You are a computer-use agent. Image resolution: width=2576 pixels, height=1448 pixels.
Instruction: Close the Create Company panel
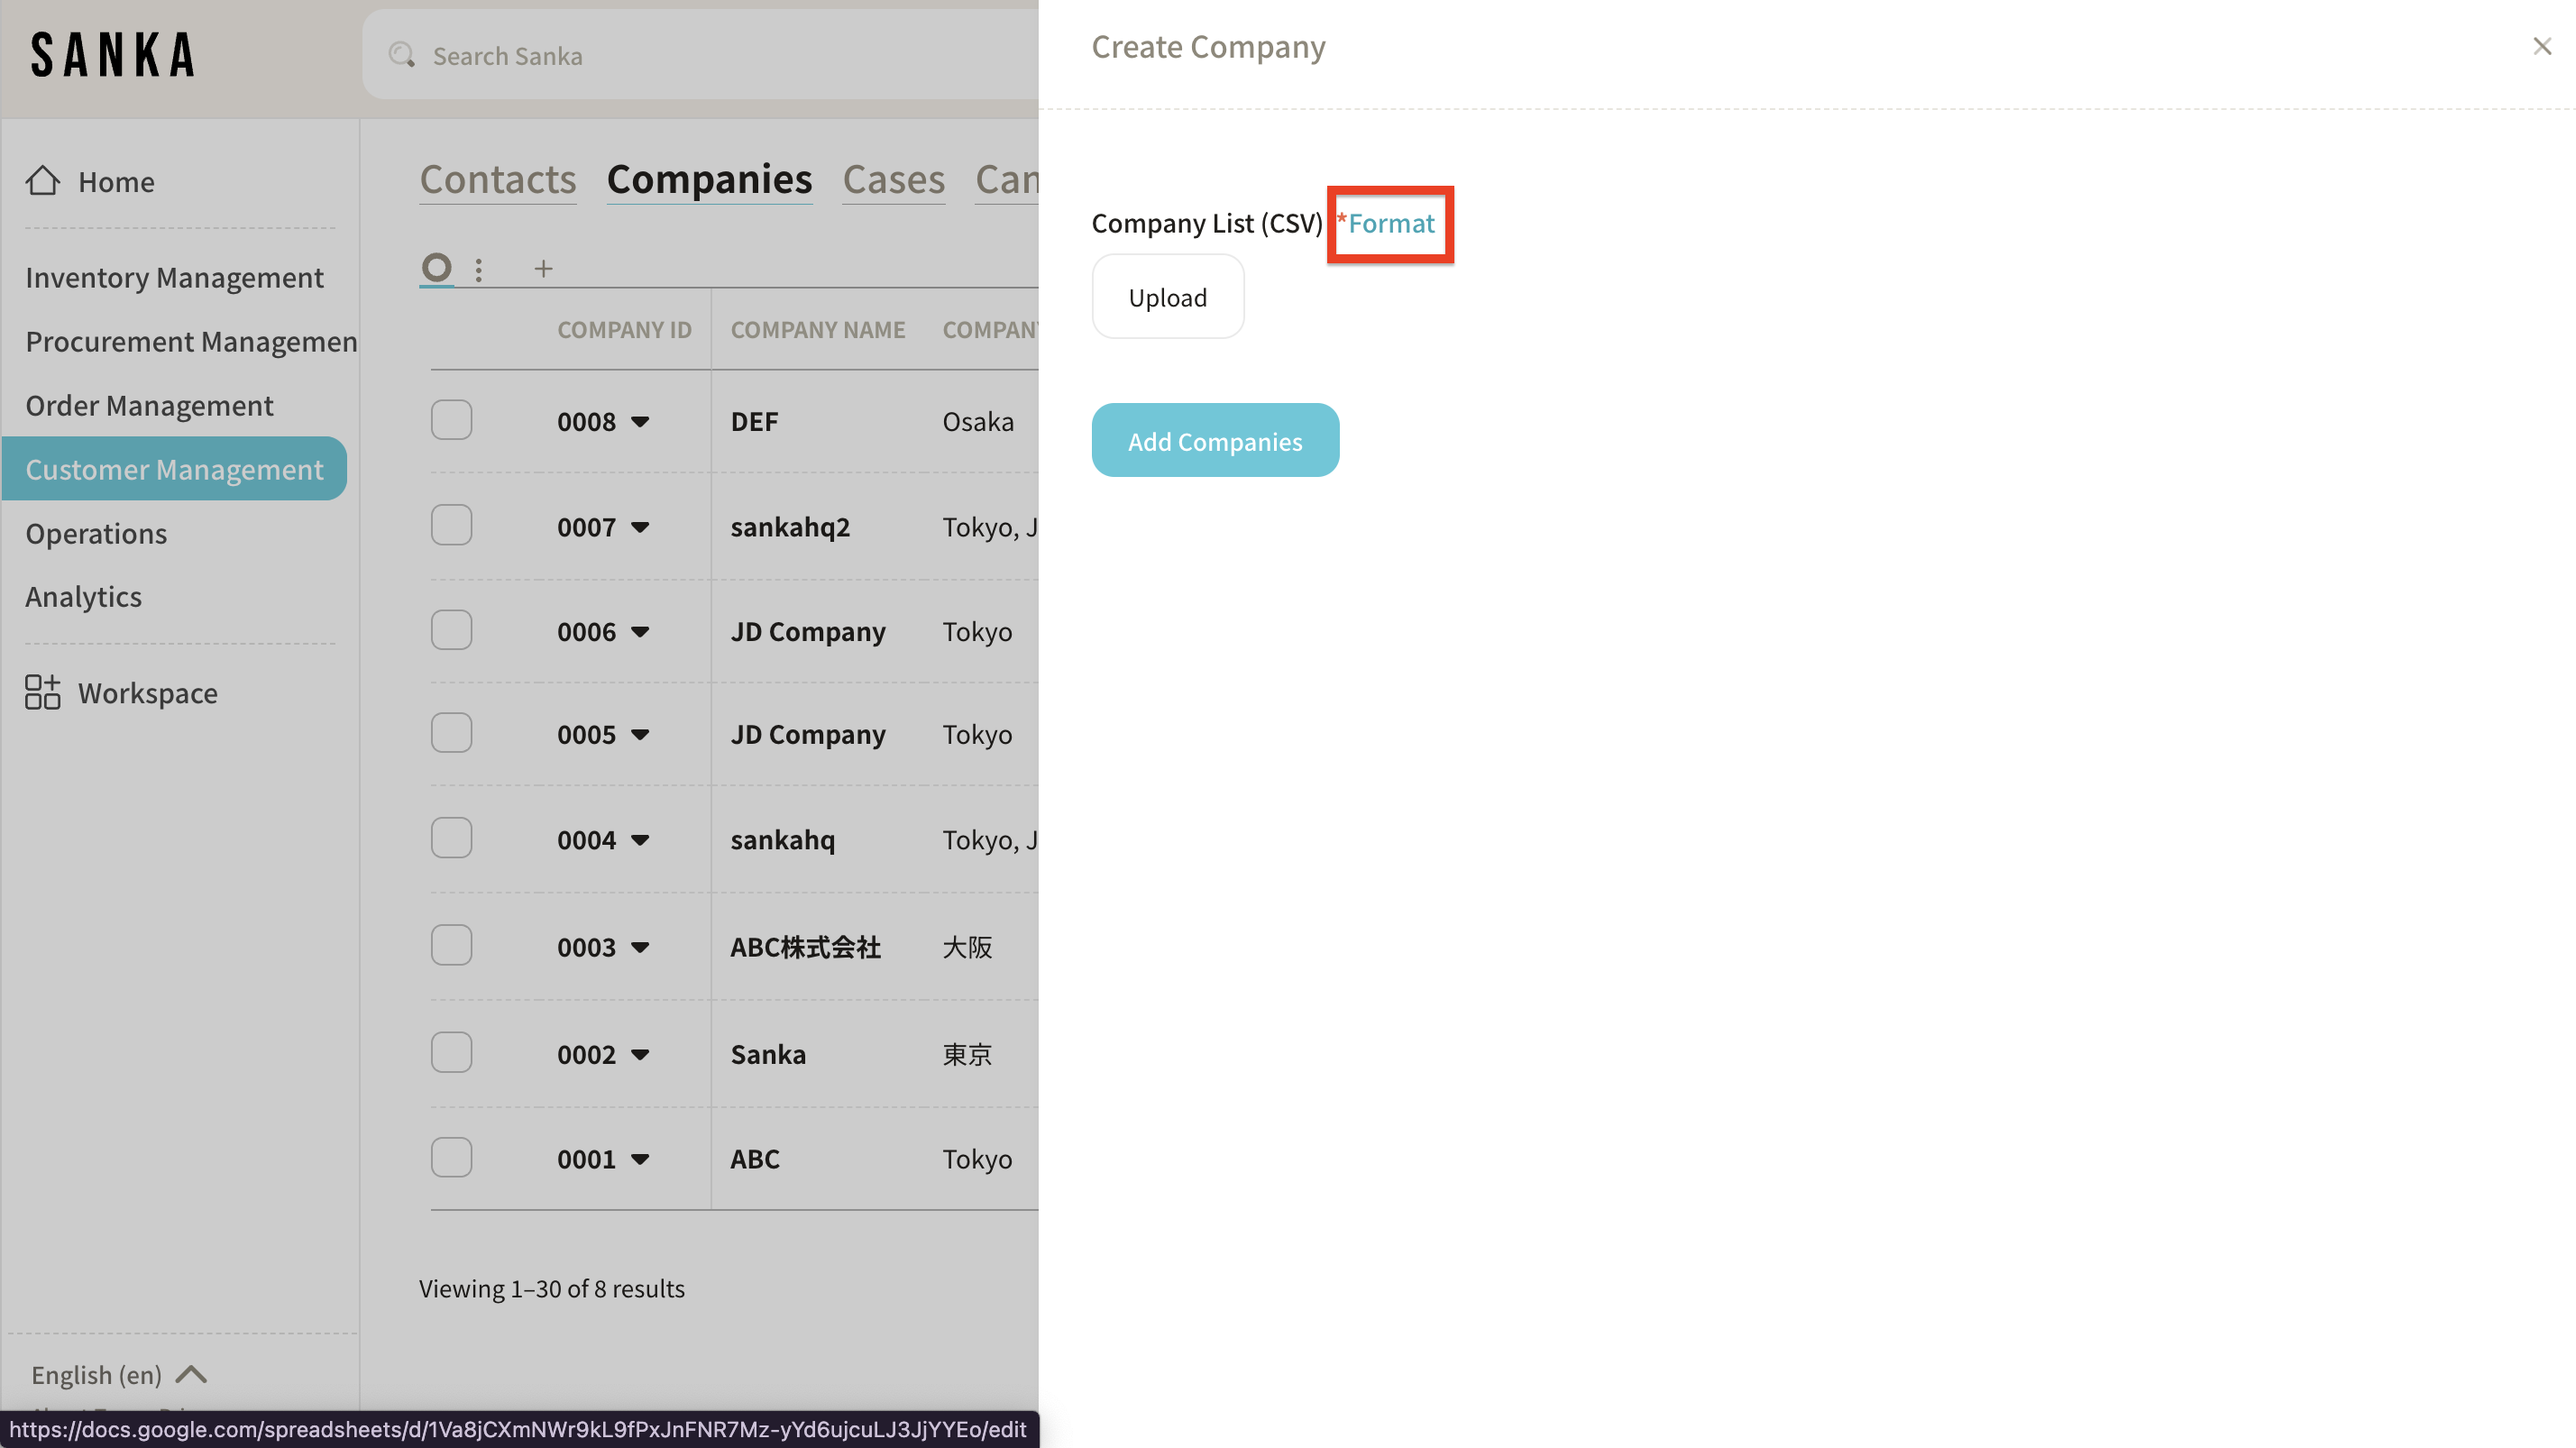coord(2541,46)
